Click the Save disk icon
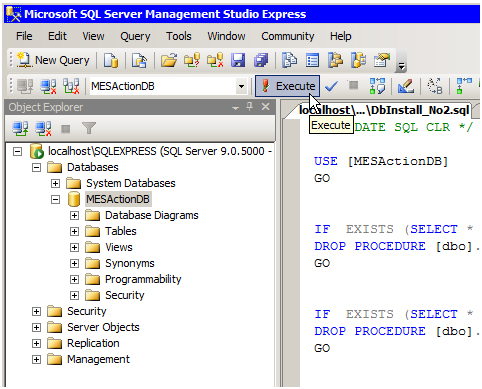 [x=238, y=60]
